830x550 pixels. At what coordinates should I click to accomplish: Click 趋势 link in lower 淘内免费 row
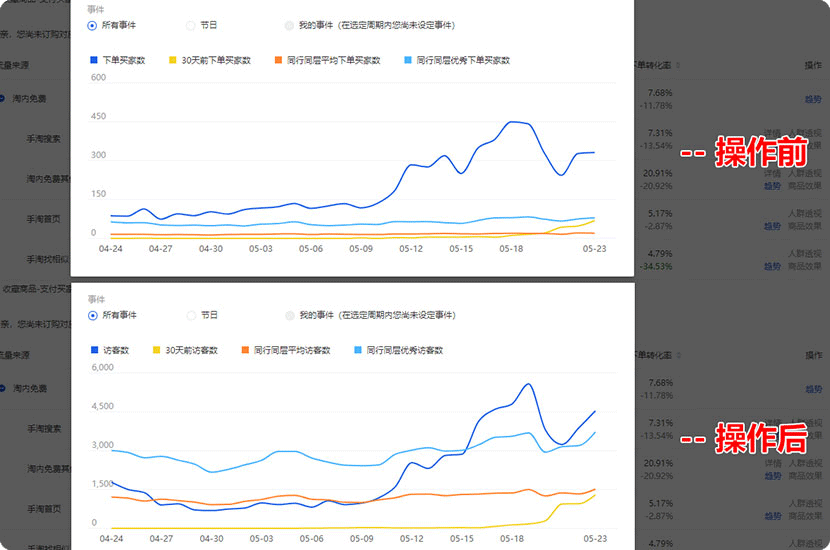point(813,388)
